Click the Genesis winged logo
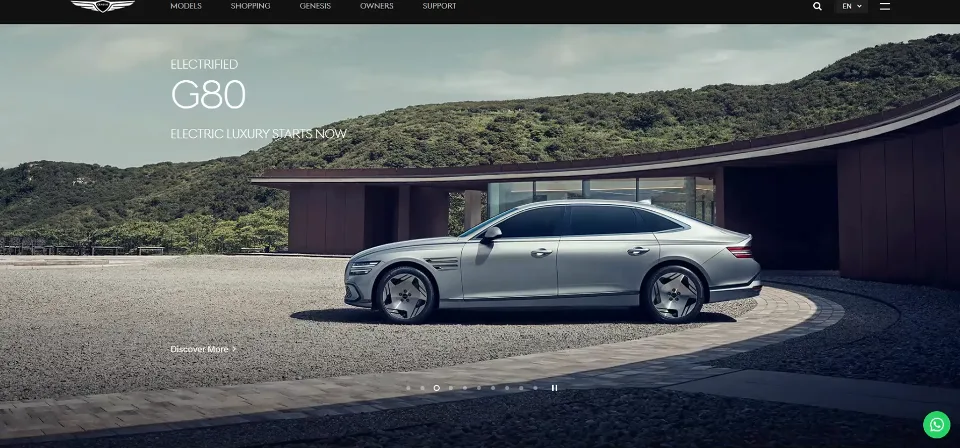 point(103,6)
